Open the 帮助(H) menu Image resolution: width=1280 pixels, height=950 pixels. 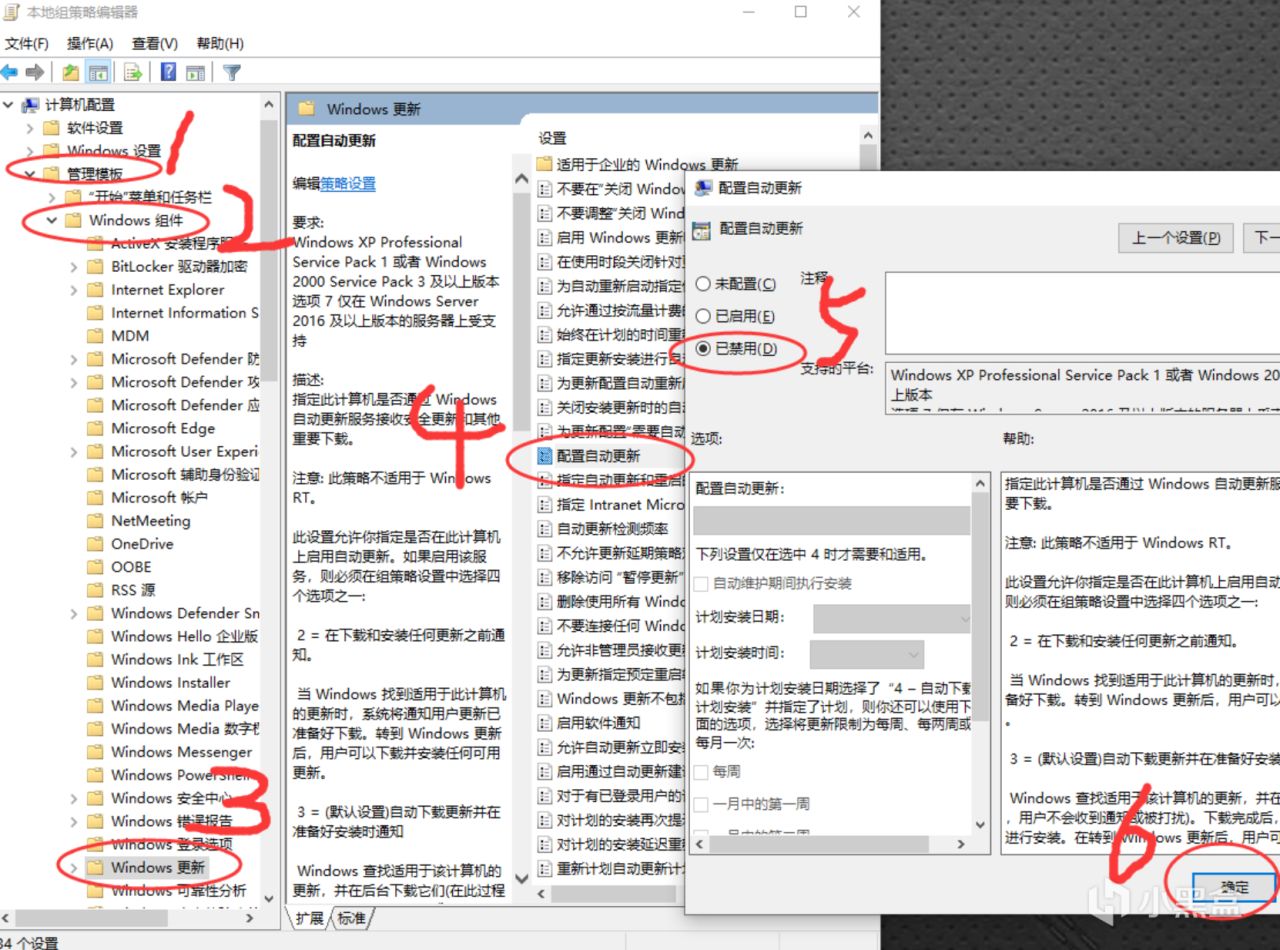(x=220, y=43)
